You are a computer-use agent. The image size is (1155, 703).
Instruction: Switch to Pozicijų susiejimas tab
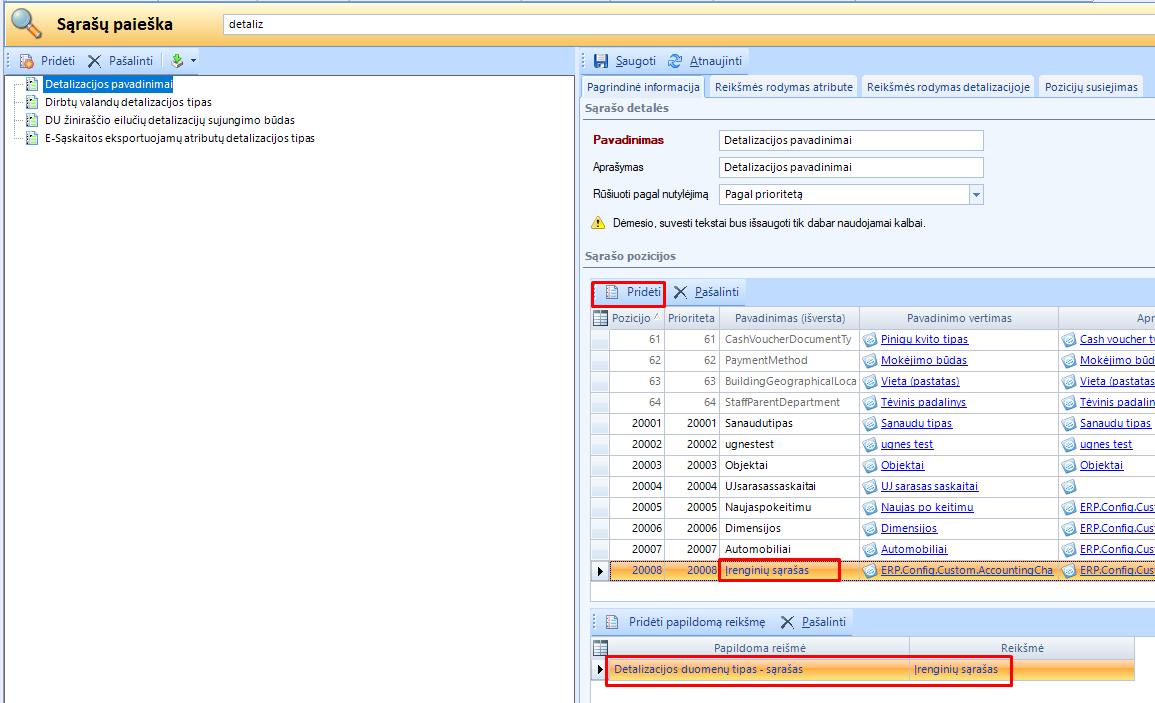coord(1091,87)
